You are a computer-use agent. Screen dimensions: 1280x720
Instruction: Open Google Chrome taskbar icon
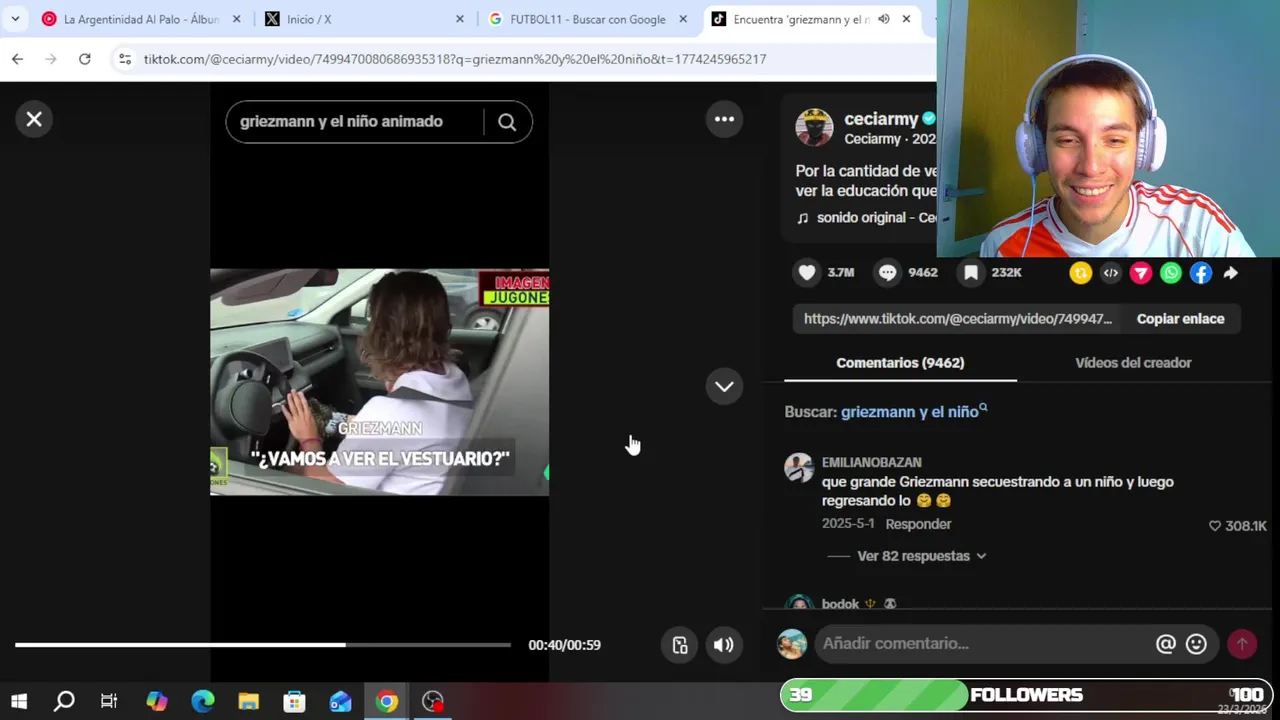click(x=387, y=701)
